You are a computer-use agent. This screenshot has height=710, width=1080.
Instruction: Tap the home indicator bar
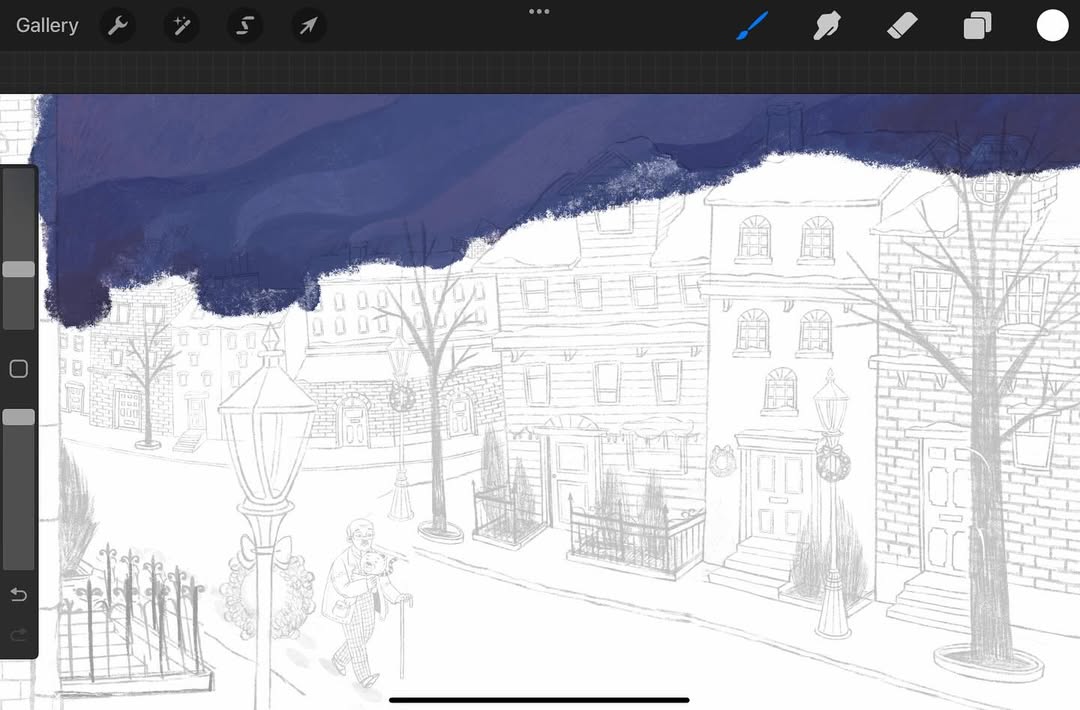point(539,700)
